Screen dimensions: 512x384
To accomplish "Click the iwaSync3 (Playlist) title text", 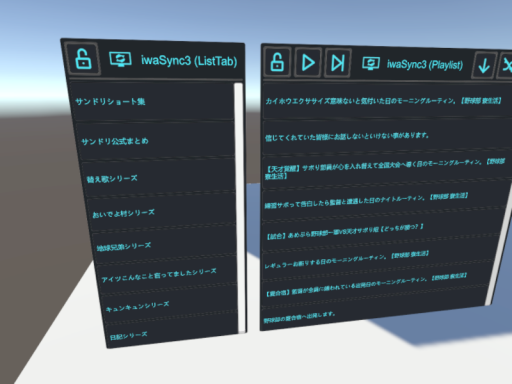I will click(425, 64).
